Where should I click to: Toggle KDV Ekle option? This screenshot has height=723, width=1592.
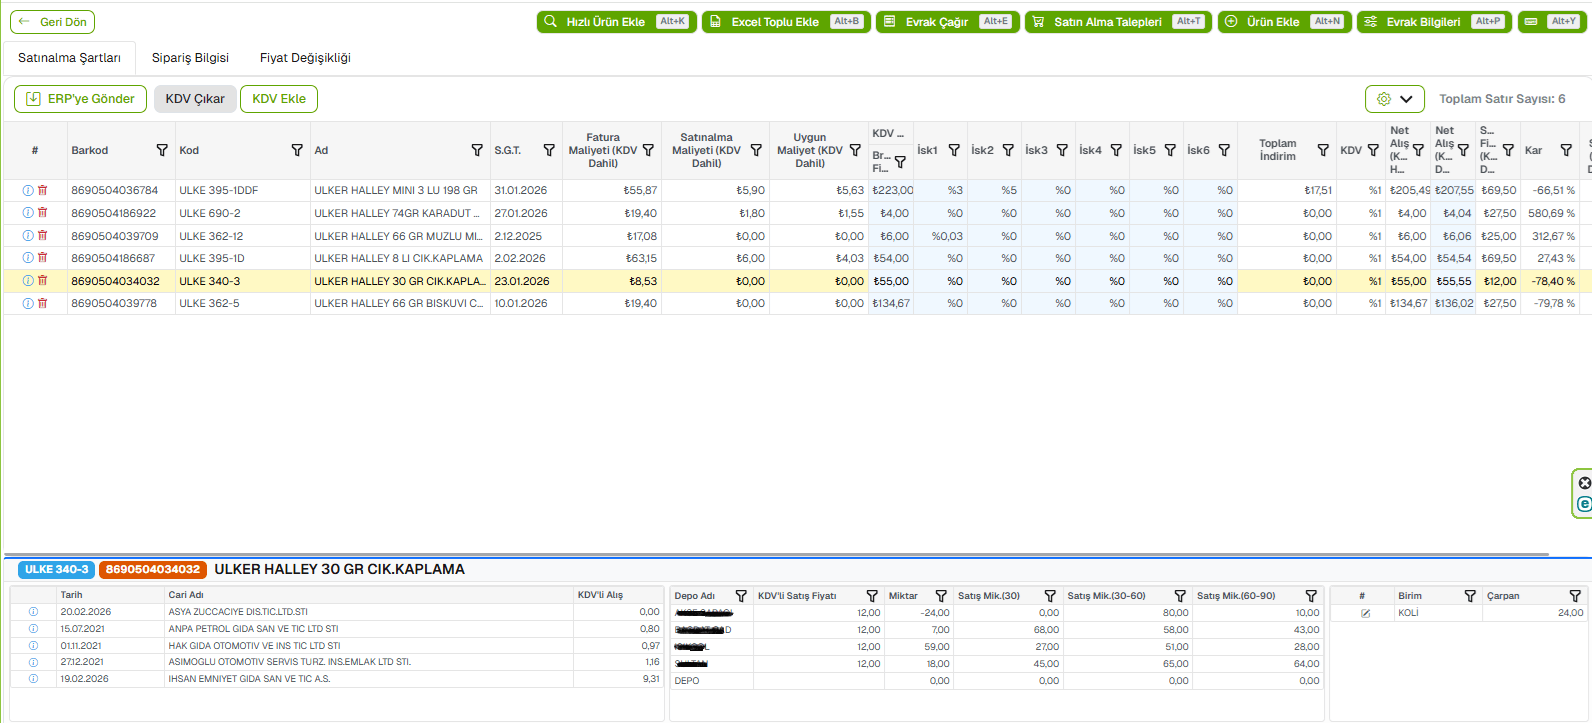tap(279, 99)
